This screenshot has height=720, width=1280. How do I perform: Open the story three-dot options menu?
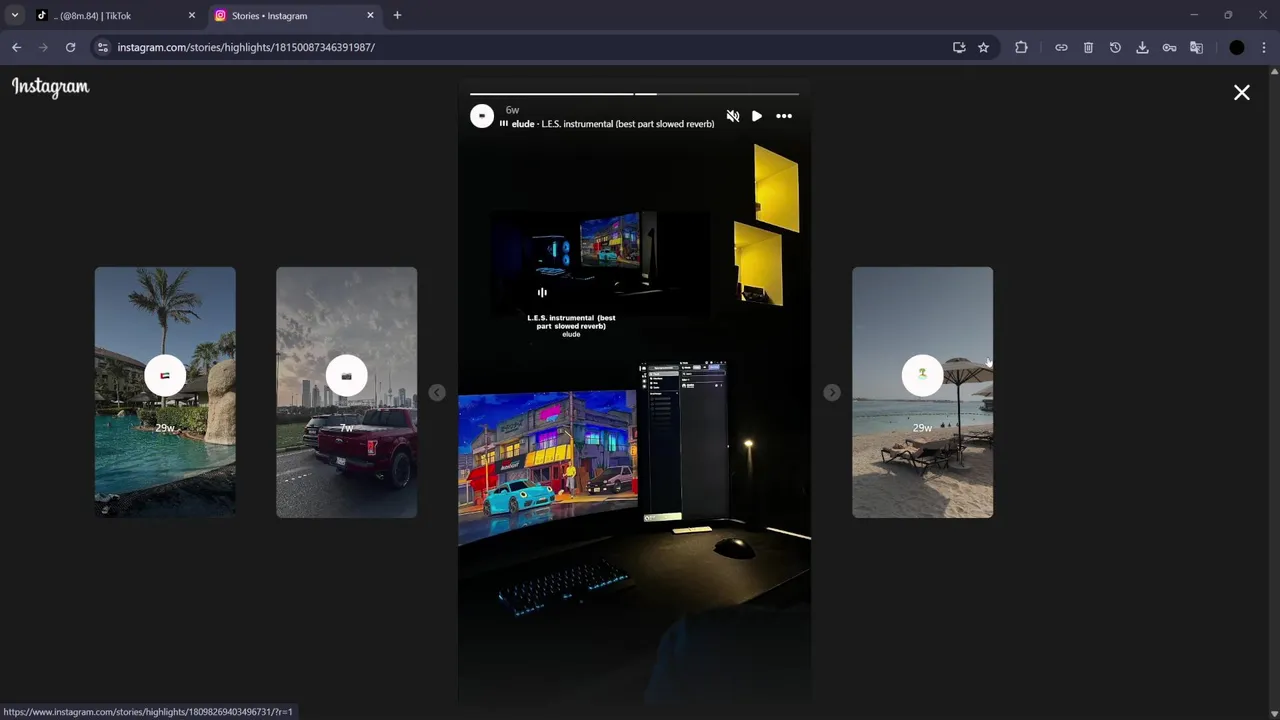coord(784,116)
